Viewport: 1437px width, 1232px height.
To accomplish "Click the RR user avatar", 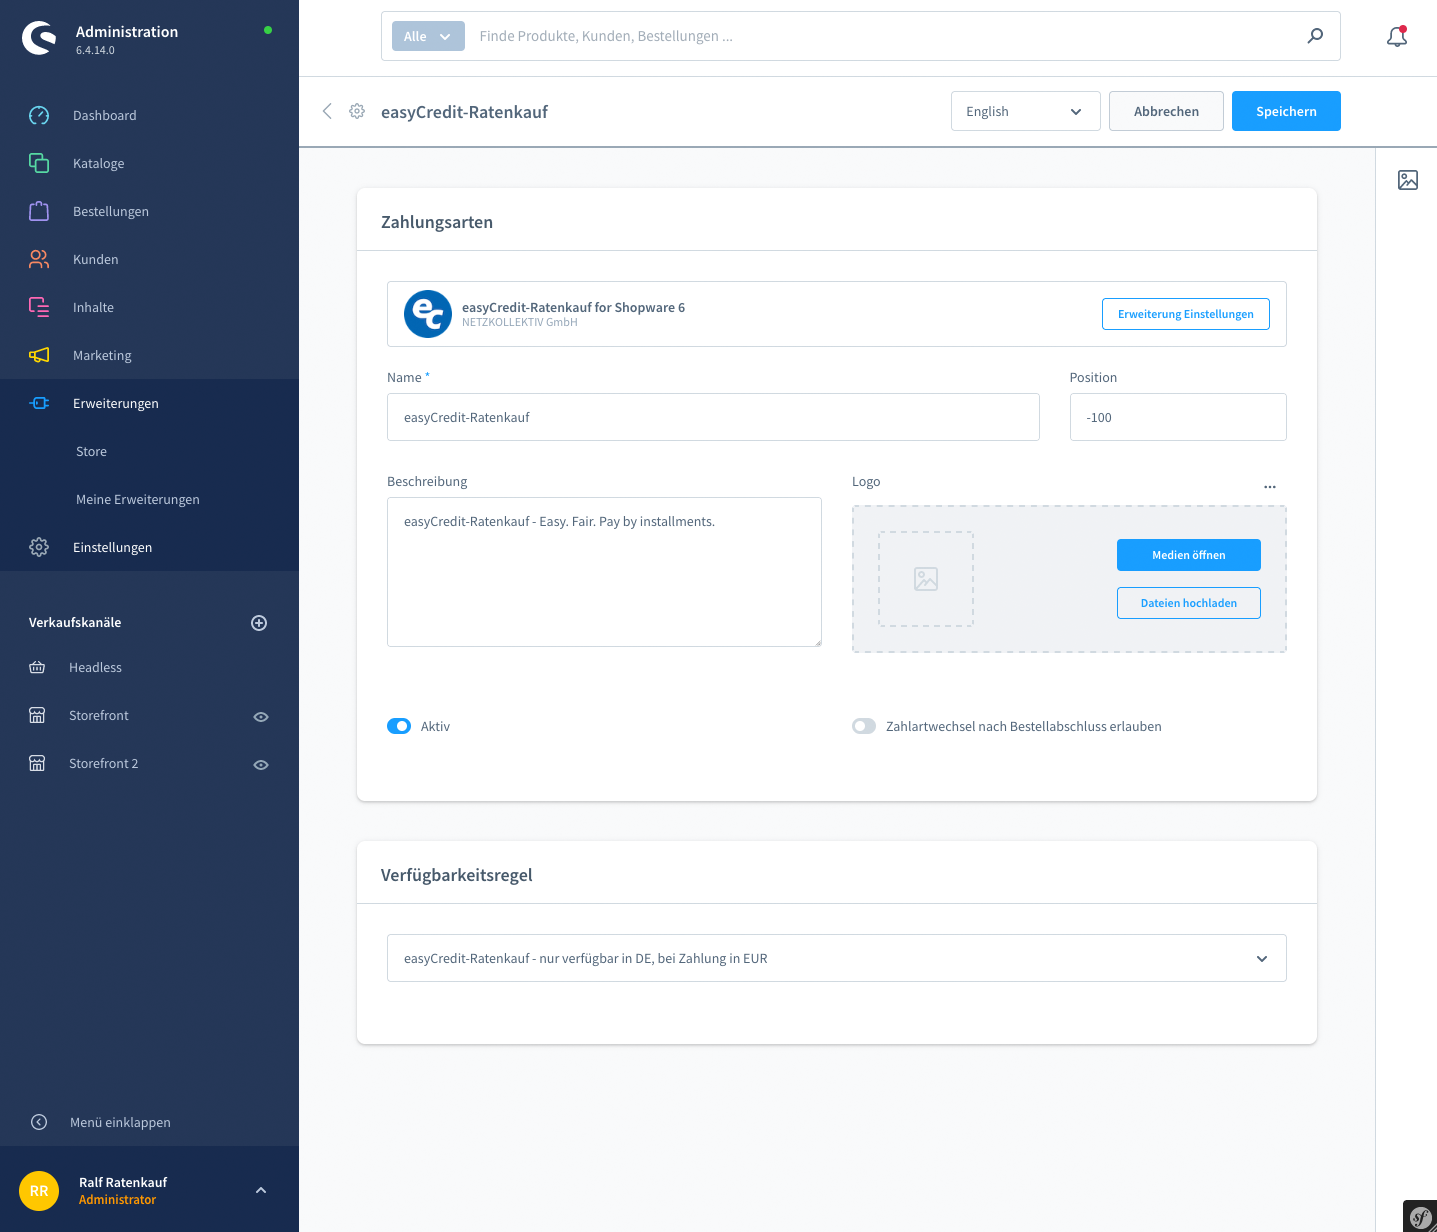I will tap(39, 1190).
